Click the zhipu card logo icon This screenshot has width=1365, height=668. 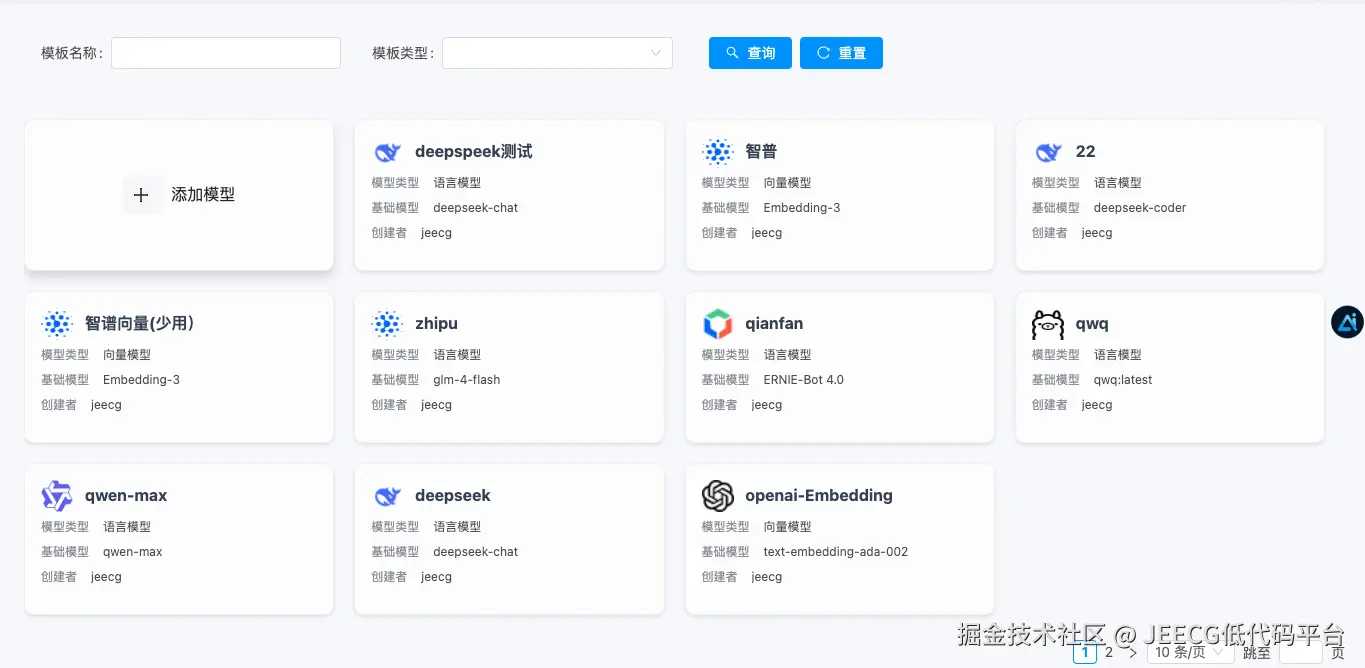[x=387, y=324]
